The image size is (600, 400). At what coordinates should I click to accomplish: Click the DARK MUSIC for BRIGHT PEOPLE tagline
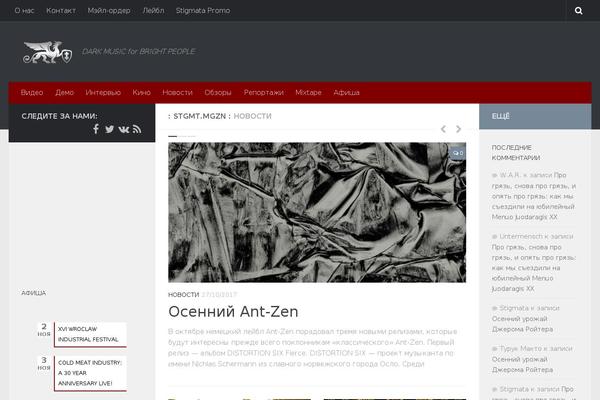[x=139, y=52]
